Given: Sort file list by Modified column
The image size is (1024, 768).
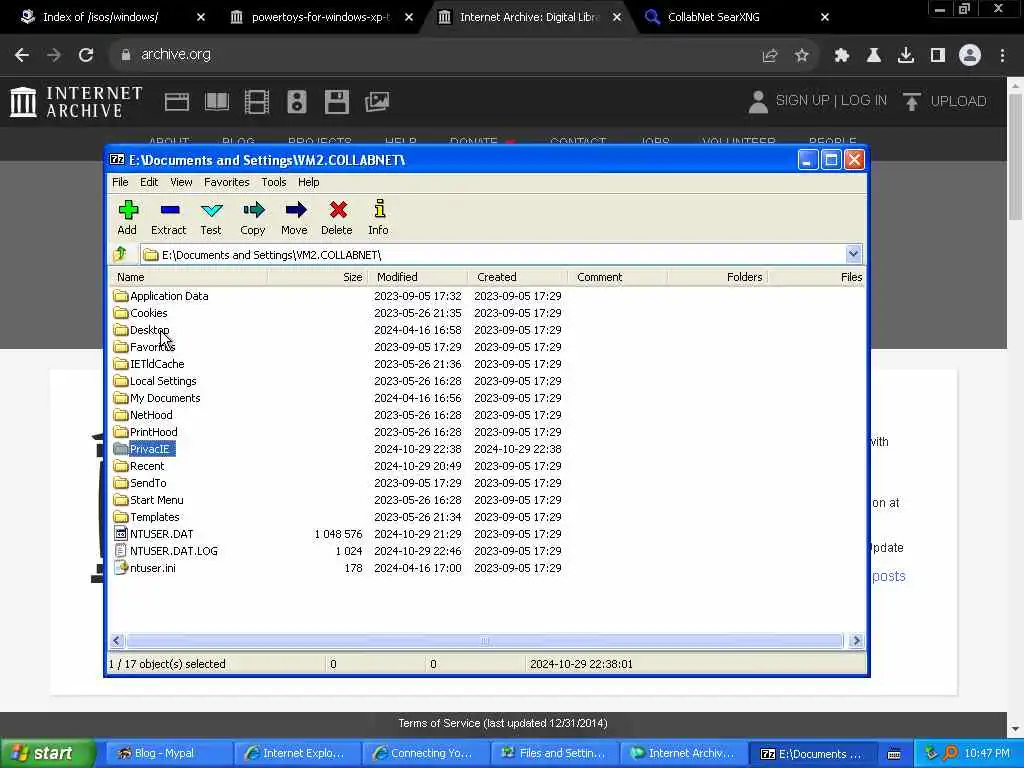Looking at the screenshot, I should [x=418, y=277].
